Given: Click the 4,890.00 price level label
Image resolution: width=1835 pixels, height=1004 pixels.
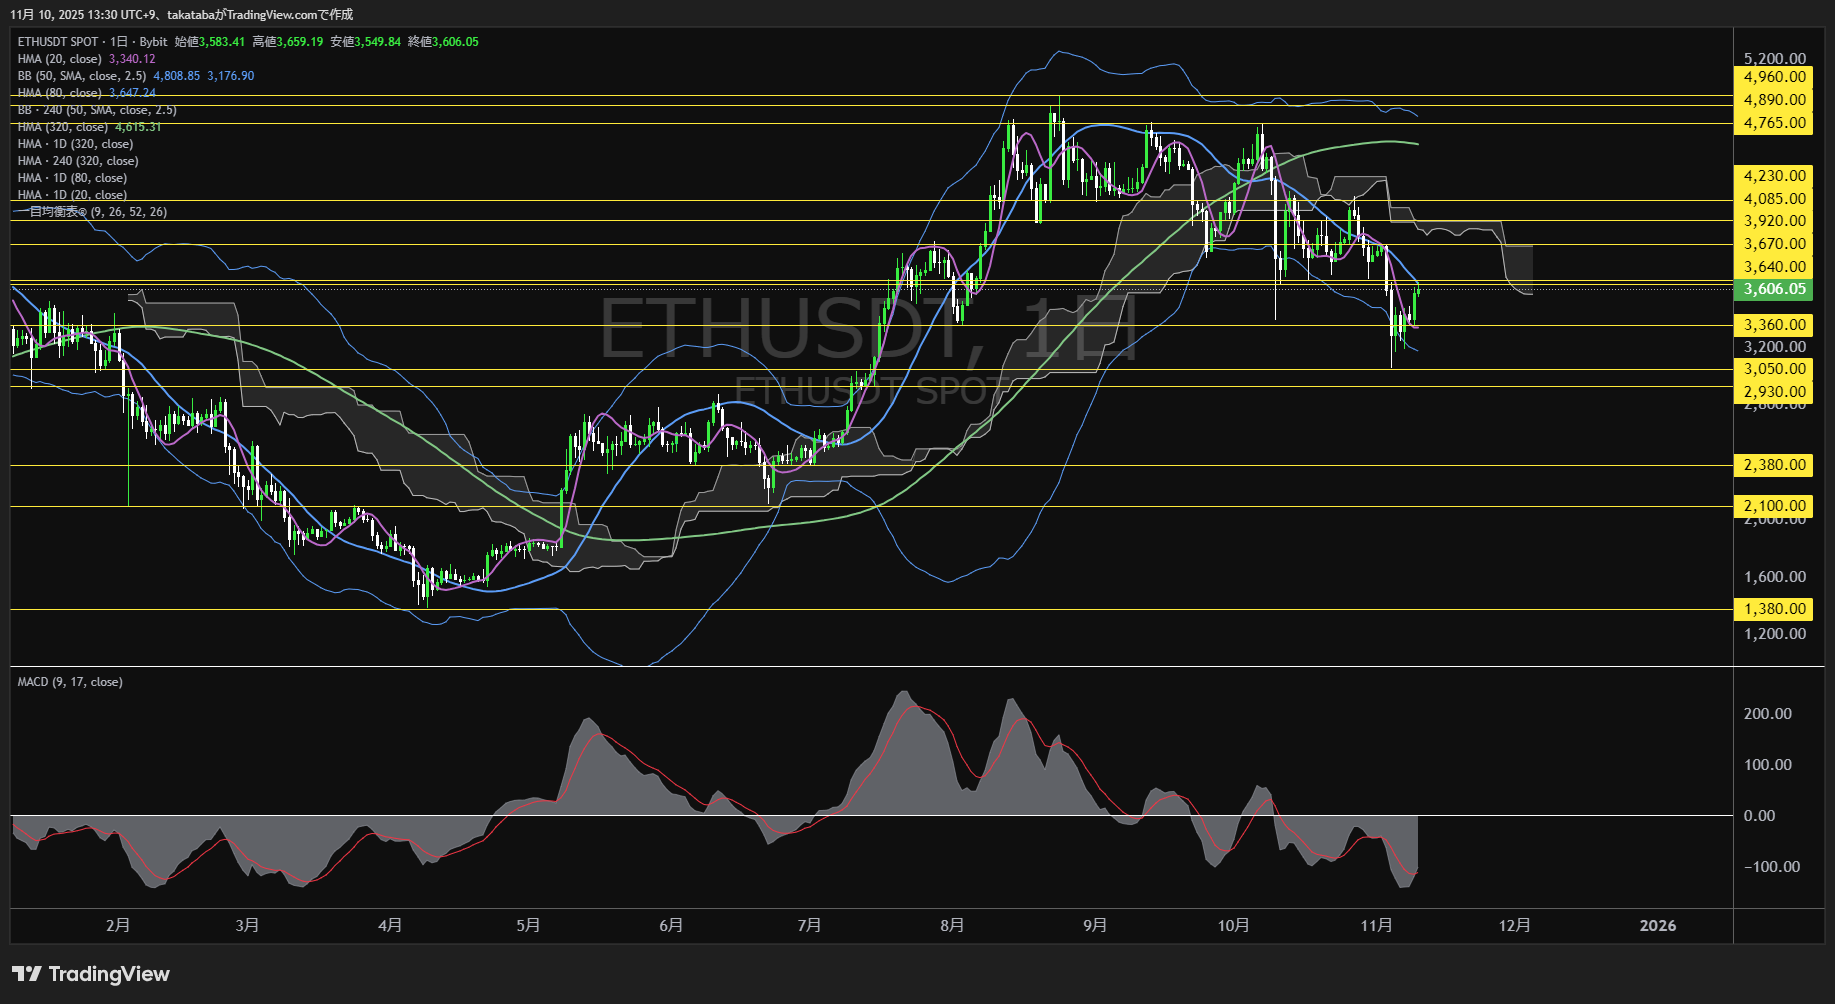Looking at the screenshot, I should click(1774, 100).
